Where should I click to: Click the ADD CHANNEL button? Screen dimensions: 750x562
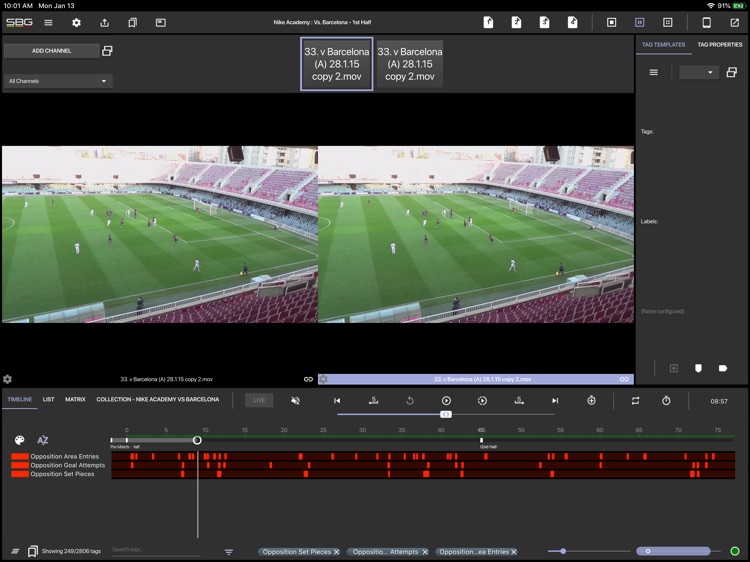tap(51, 51)
